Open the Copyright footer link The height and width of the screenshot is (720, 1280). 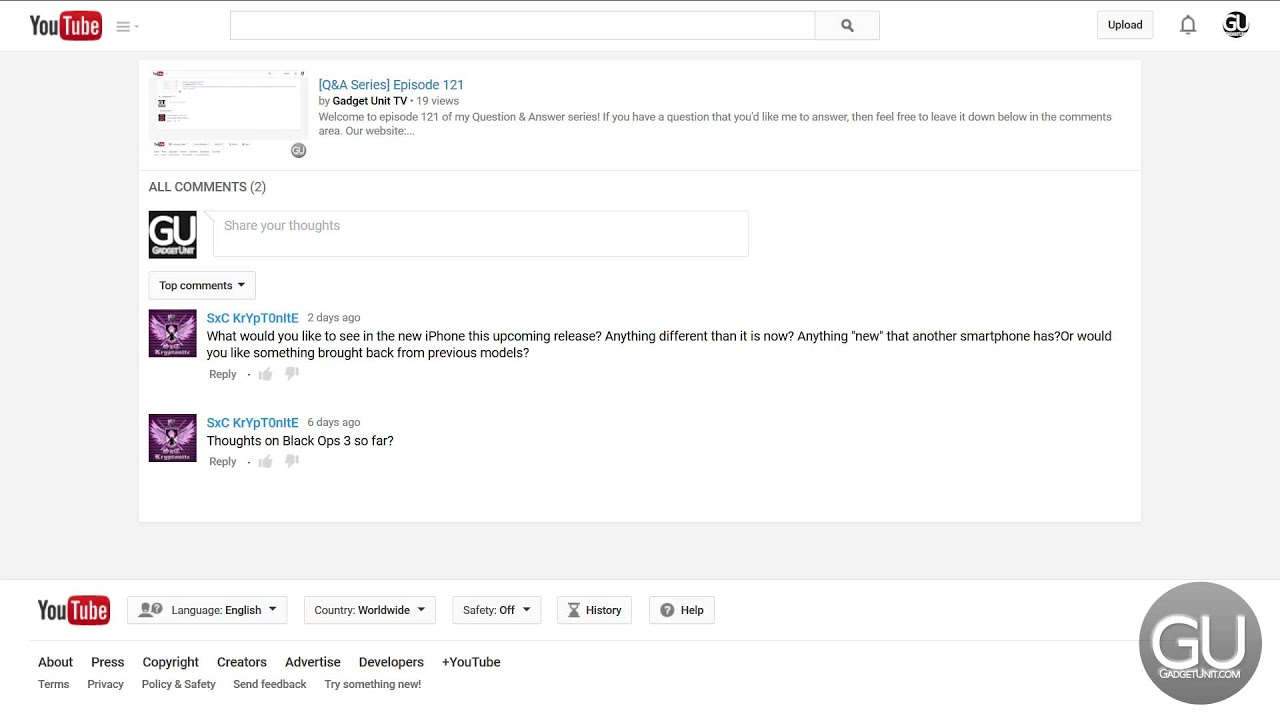(171, 662)
